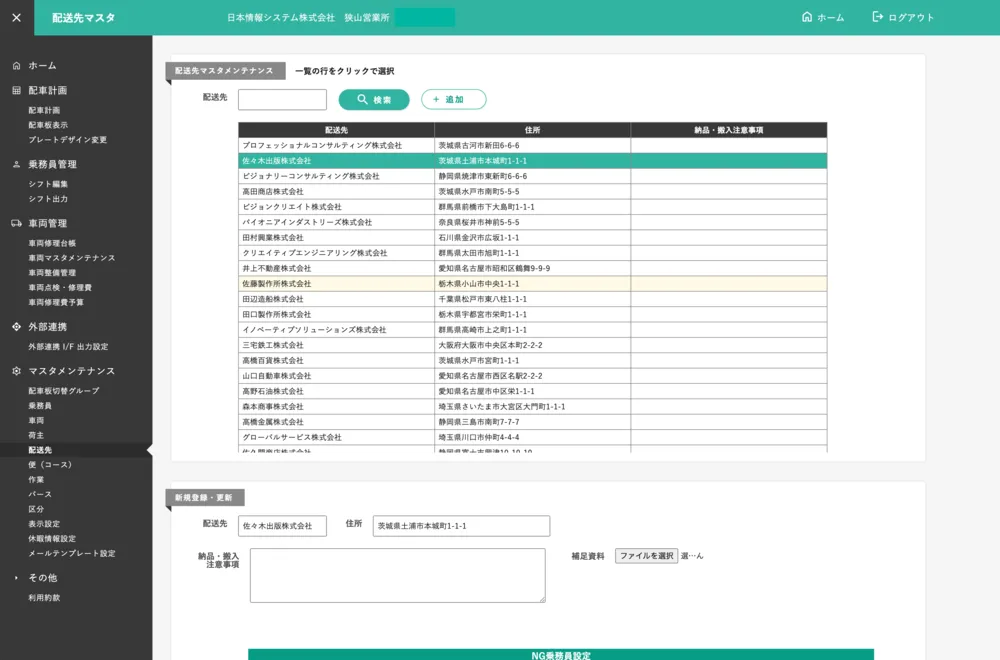Select the 車両管理 truck icon
The image size is (1000, 660).
tap(16, 224)
